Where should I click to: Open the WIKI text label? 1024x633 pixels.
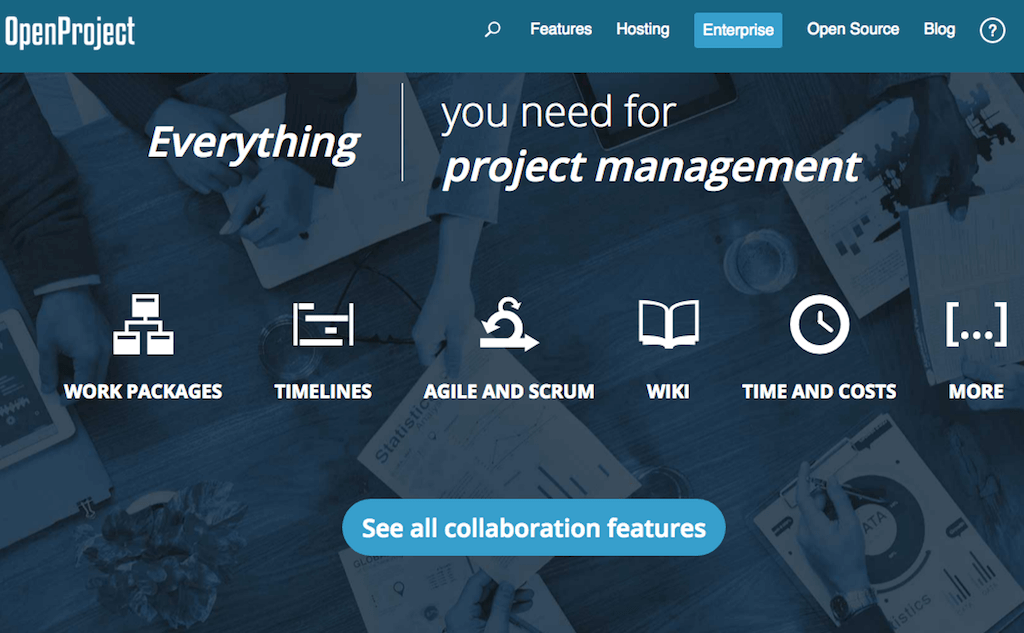click(x=668, y=392)
